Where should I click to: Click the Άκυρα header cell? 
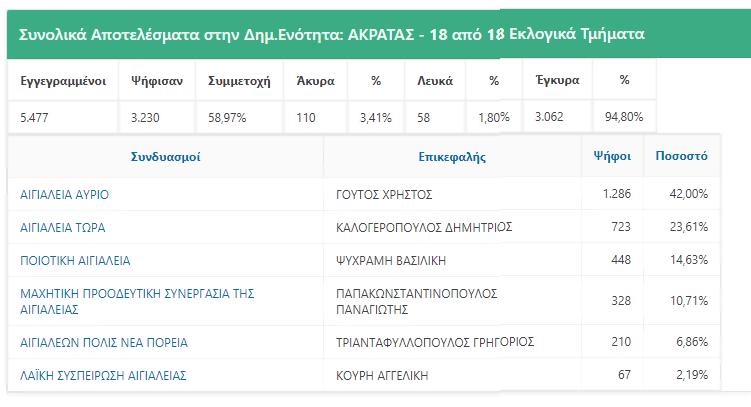[x=315, y=80]
